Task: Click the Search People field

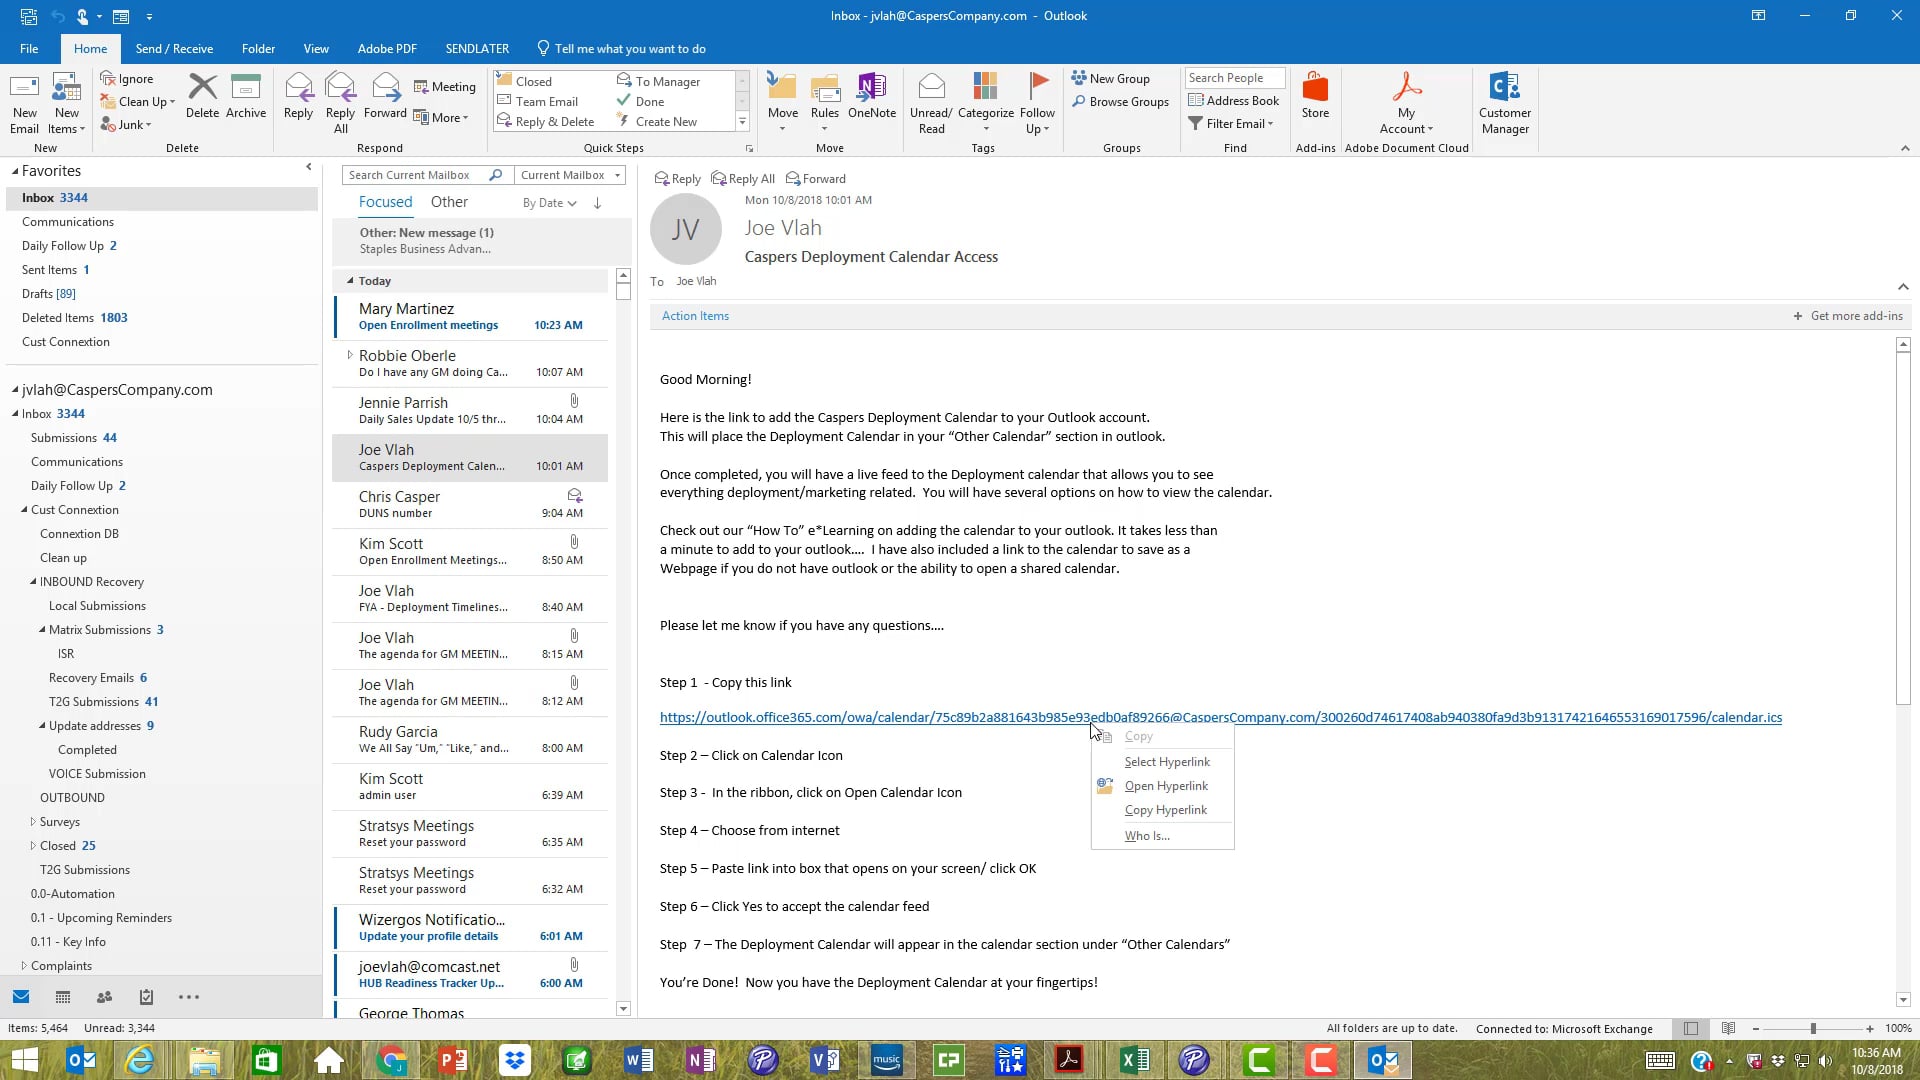Action: click(1235, 78)
